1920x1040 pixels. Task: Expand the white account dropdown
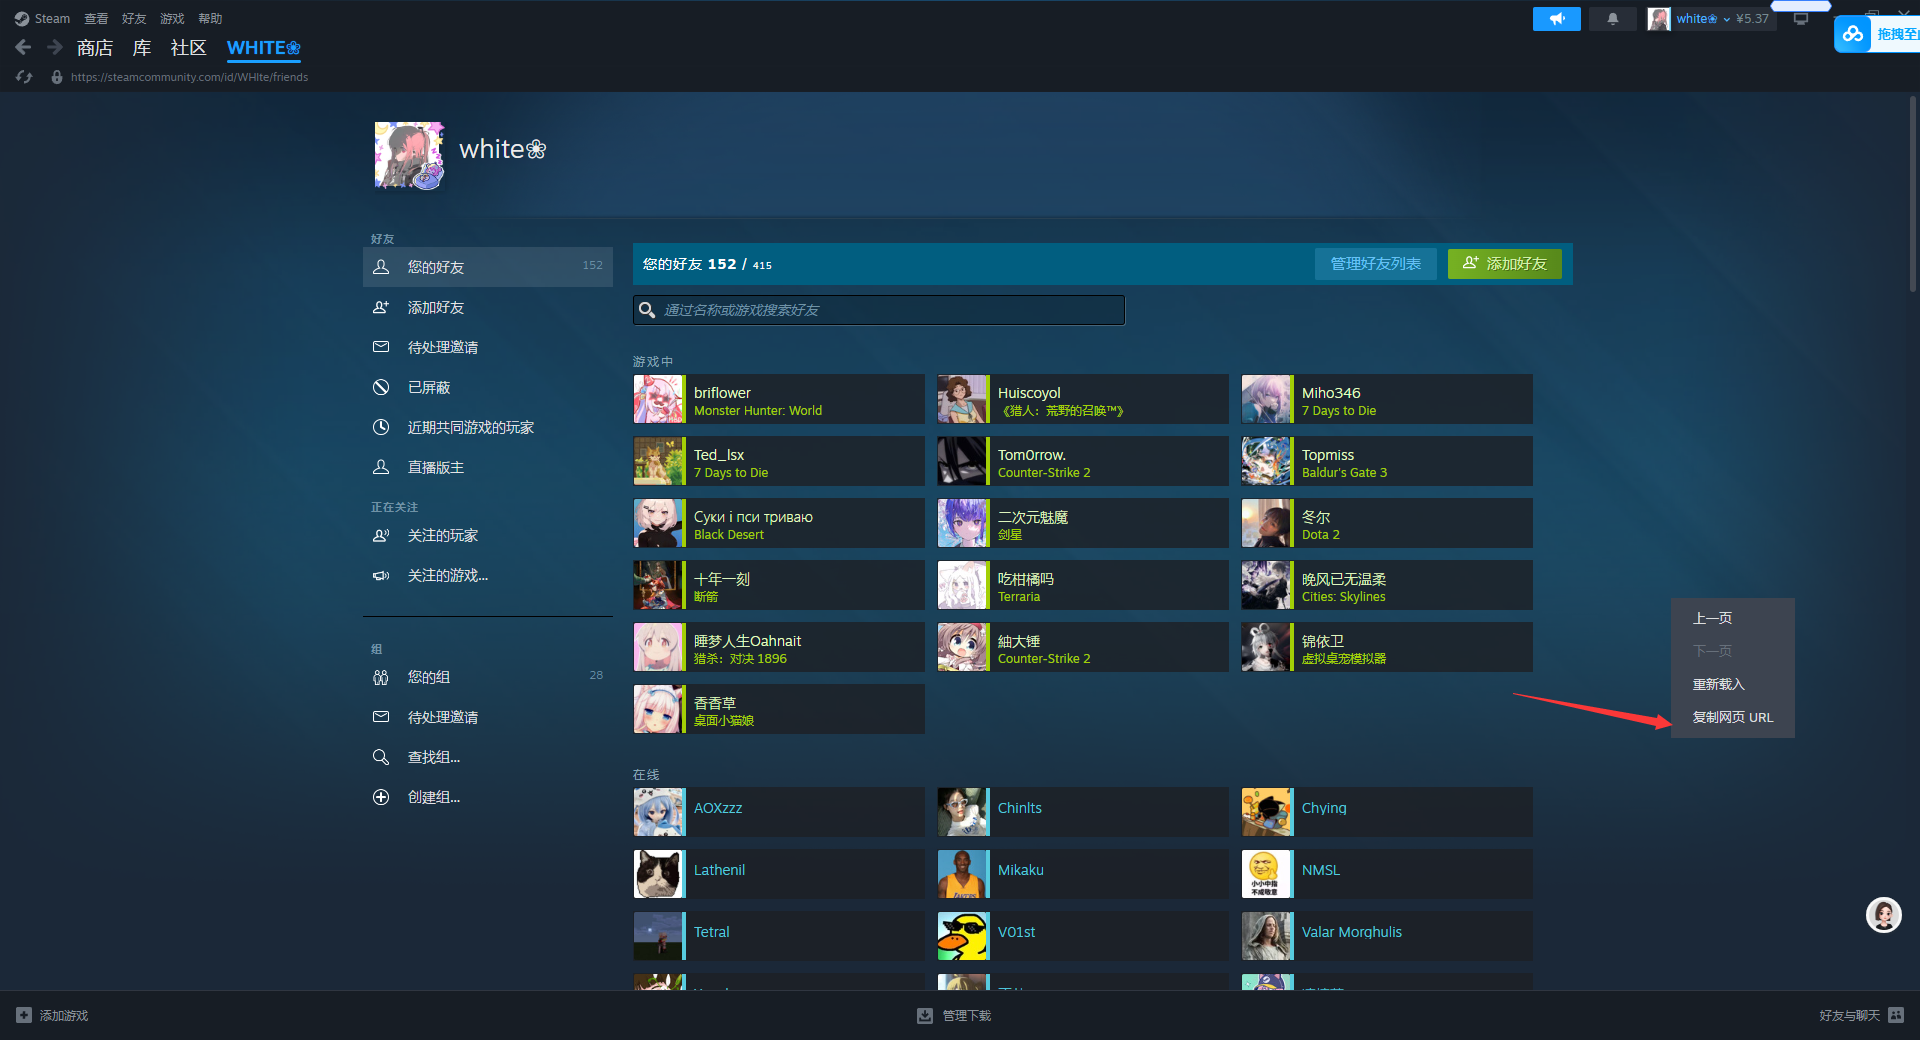point(1703,19)
